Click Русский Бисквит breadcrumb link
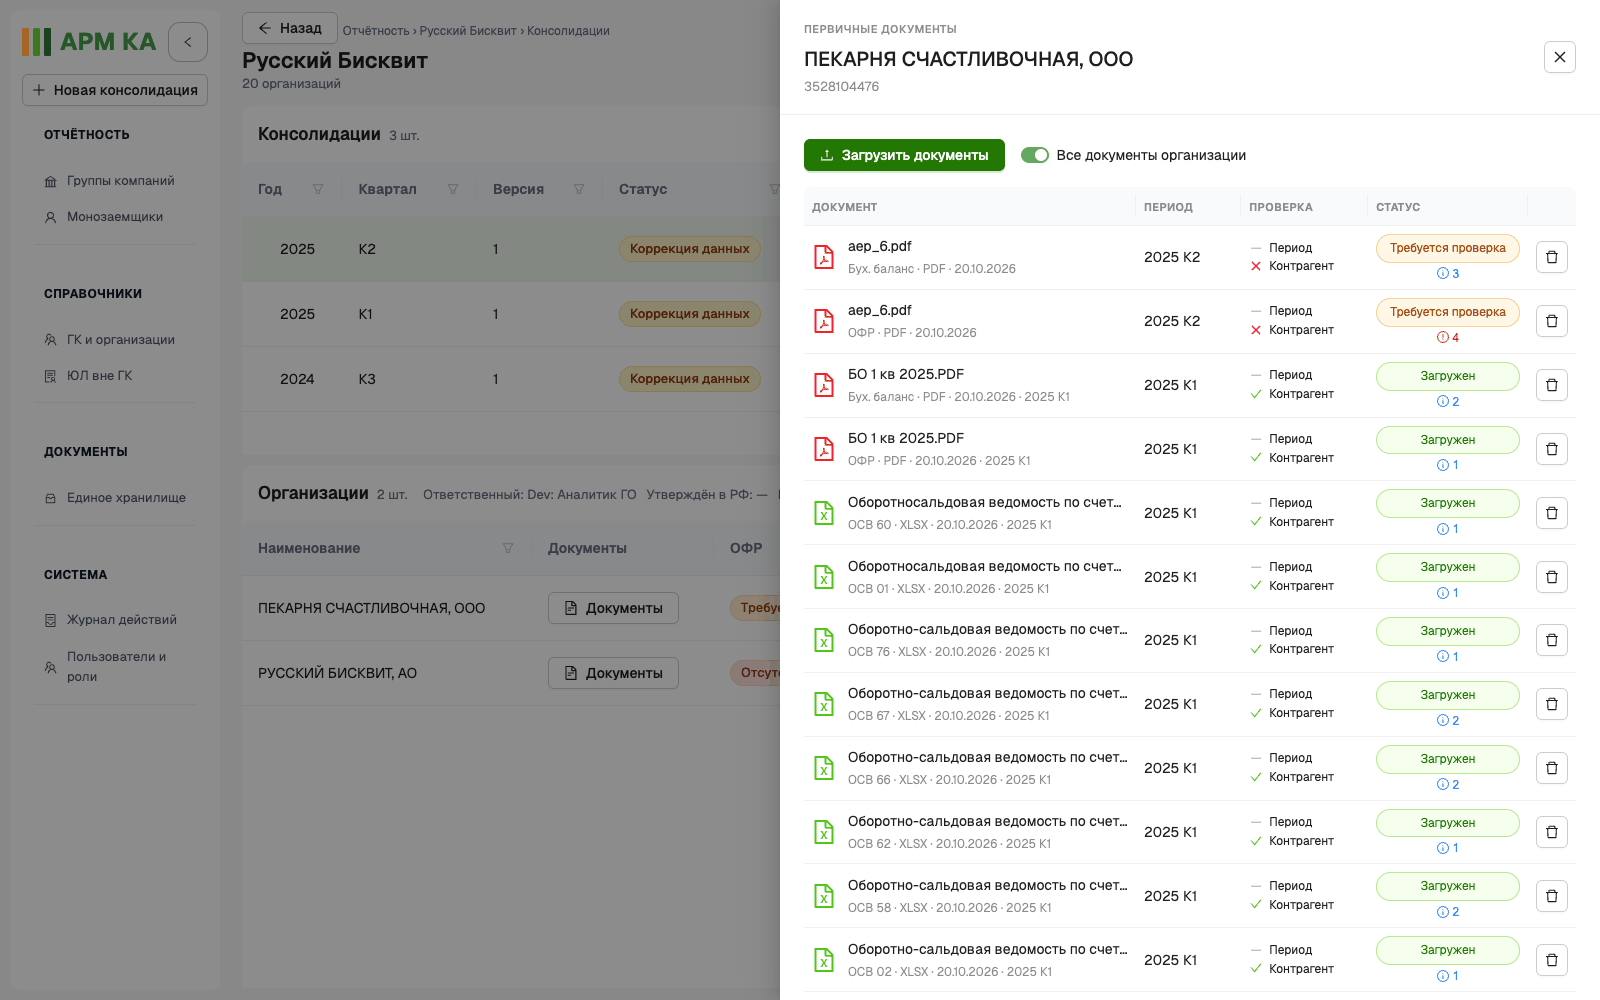The image size is (1600, 1000). coord(468,31)
